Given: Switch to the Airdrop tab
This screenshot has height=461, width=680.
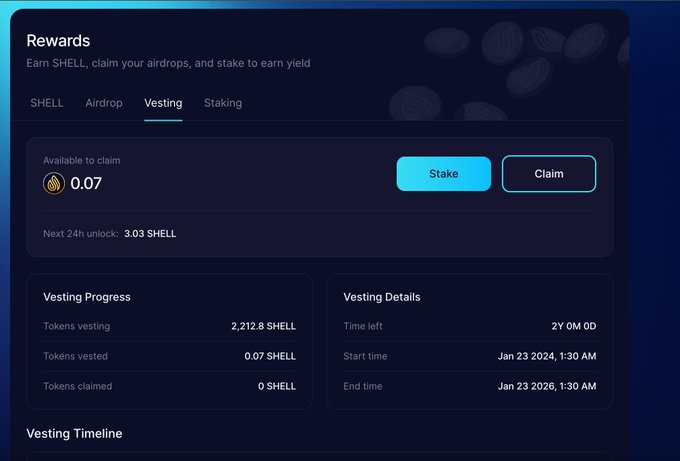Looking at the screenshot, I should [x=104, y=103].
